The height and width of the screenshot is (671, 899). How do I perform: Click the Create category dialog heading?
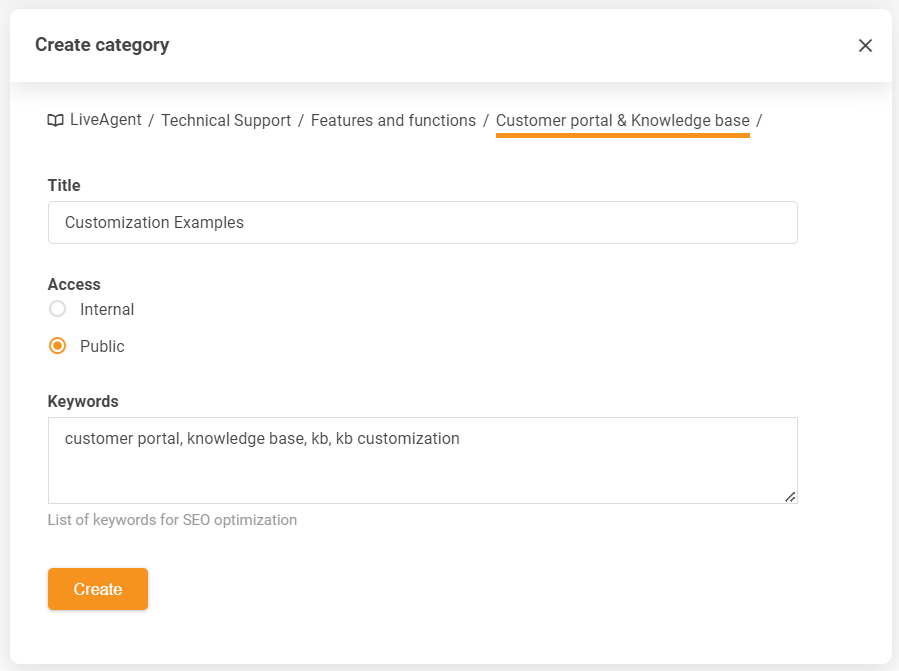102,45
